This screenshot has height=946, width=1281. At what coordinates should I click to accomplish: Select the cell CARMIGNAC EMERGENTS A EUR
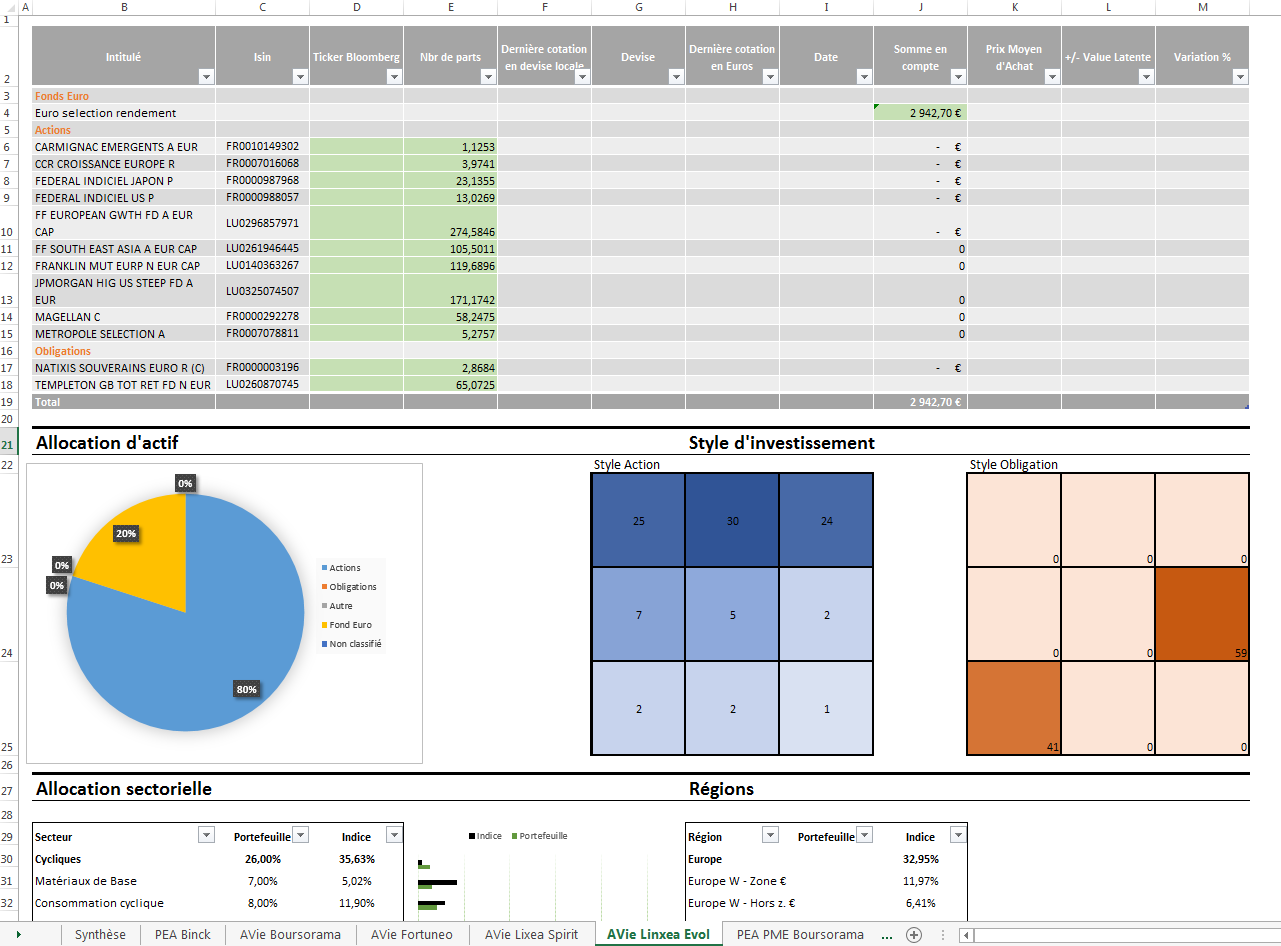[123, 147]
